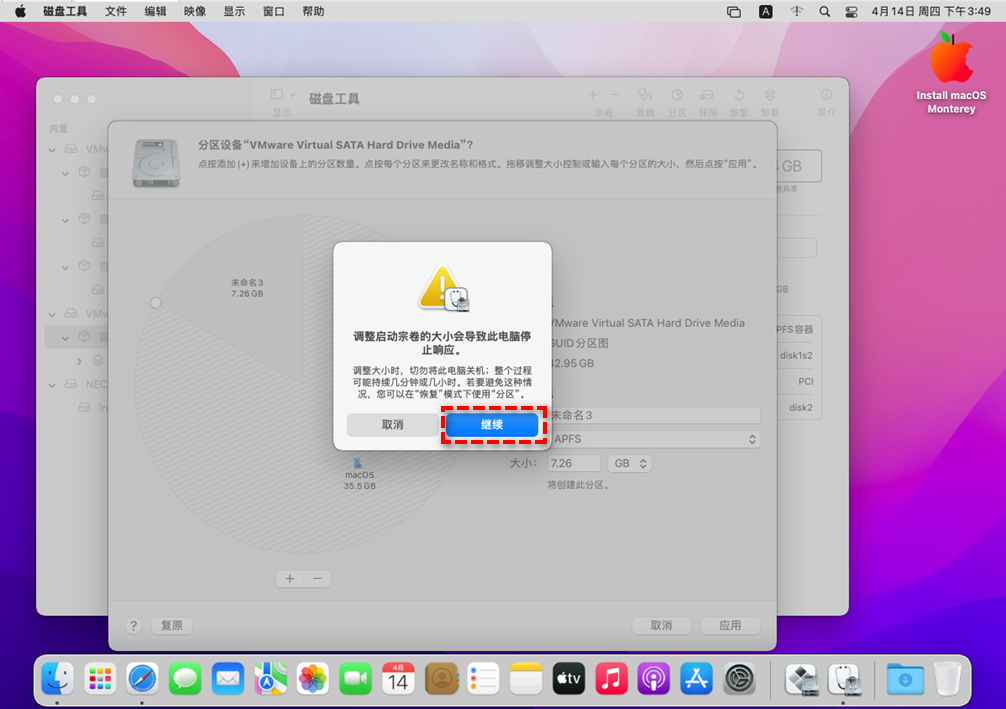Screen dimensions: 1006x709
Task: Open the 文件 menu
Action: 116,12
